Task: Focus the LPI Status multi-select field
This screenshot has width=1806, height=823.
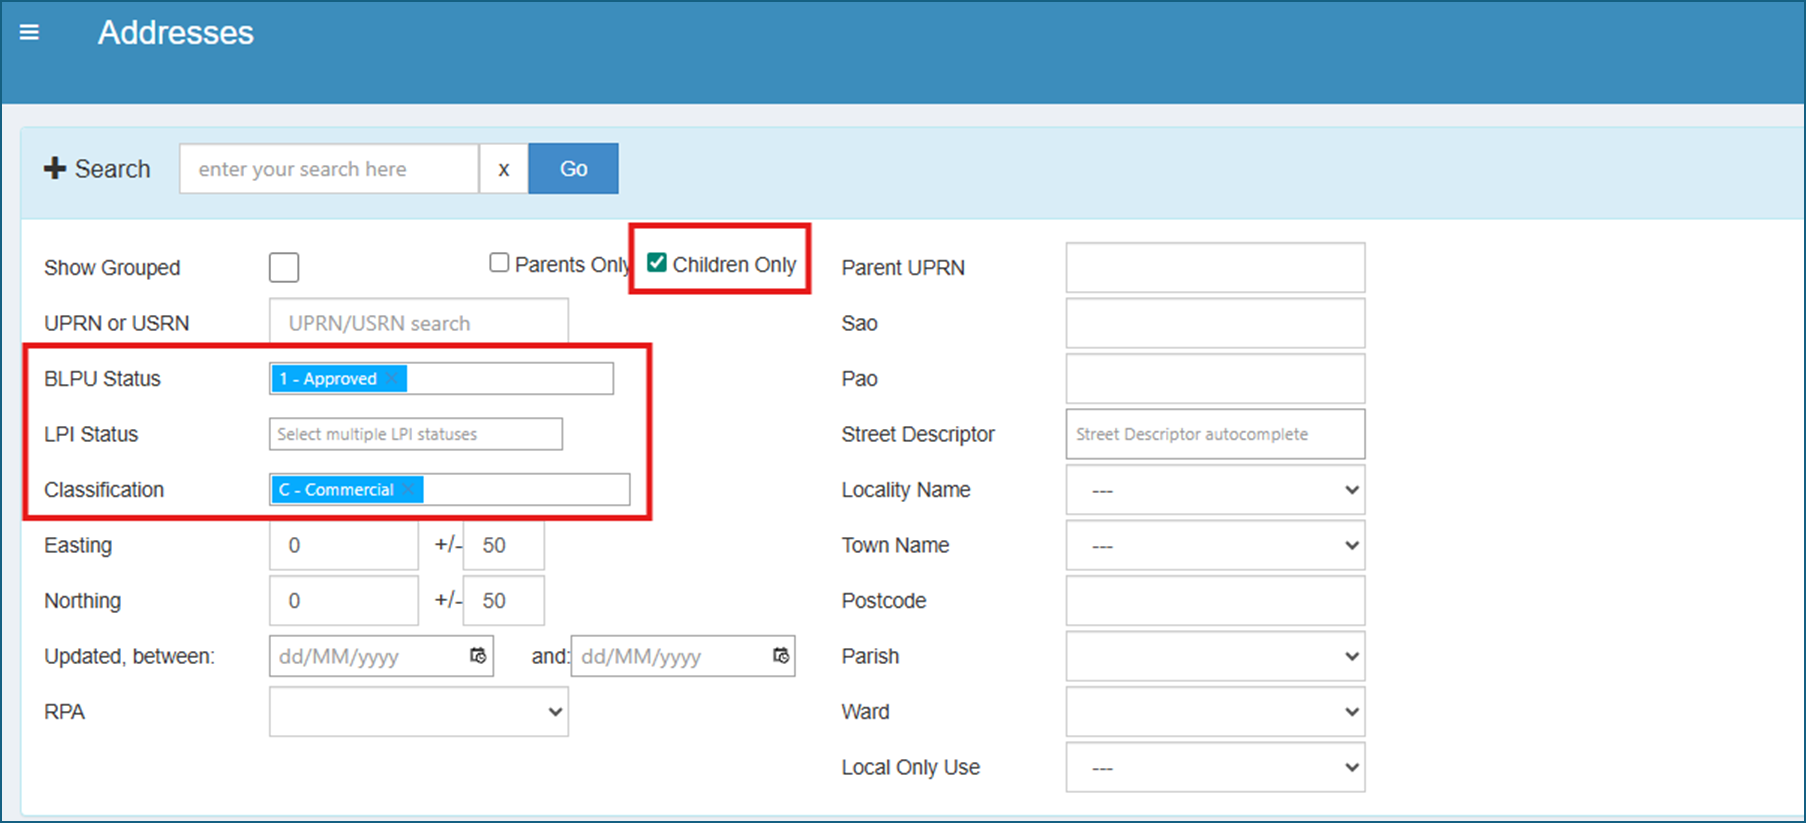Action: point(416,434)
